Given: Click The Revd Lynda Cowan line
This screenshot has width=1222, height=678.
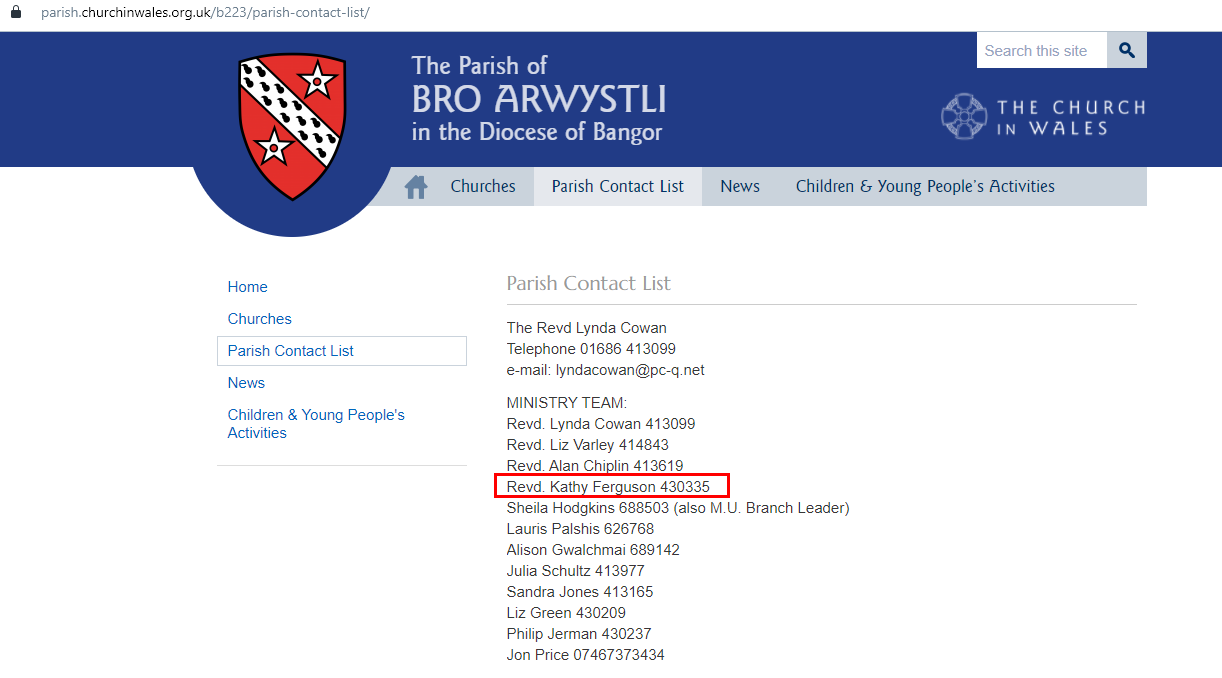Looking at the screenshot, I should [587, 328].
